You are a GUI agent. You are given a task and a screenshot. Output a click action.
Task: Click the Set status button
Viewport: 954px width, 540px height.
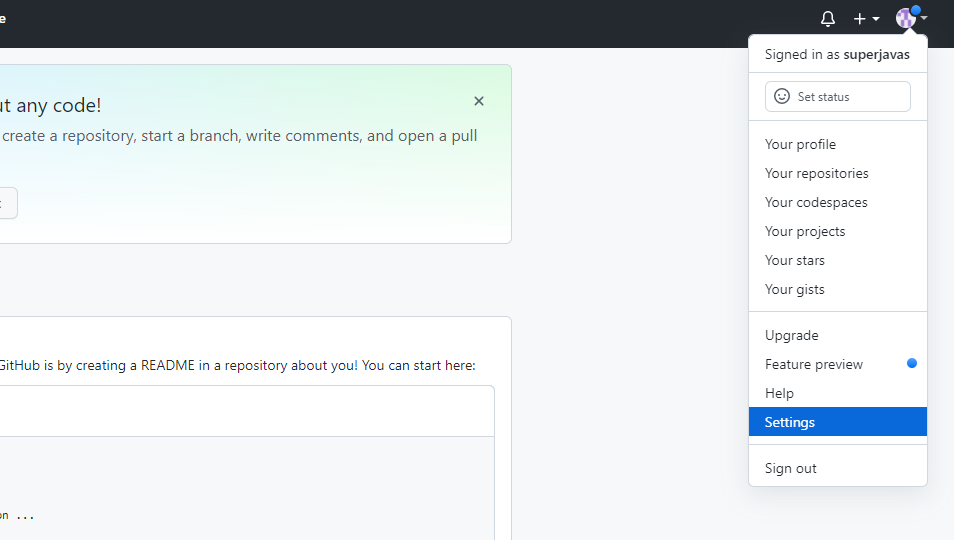tap(838, 97)
